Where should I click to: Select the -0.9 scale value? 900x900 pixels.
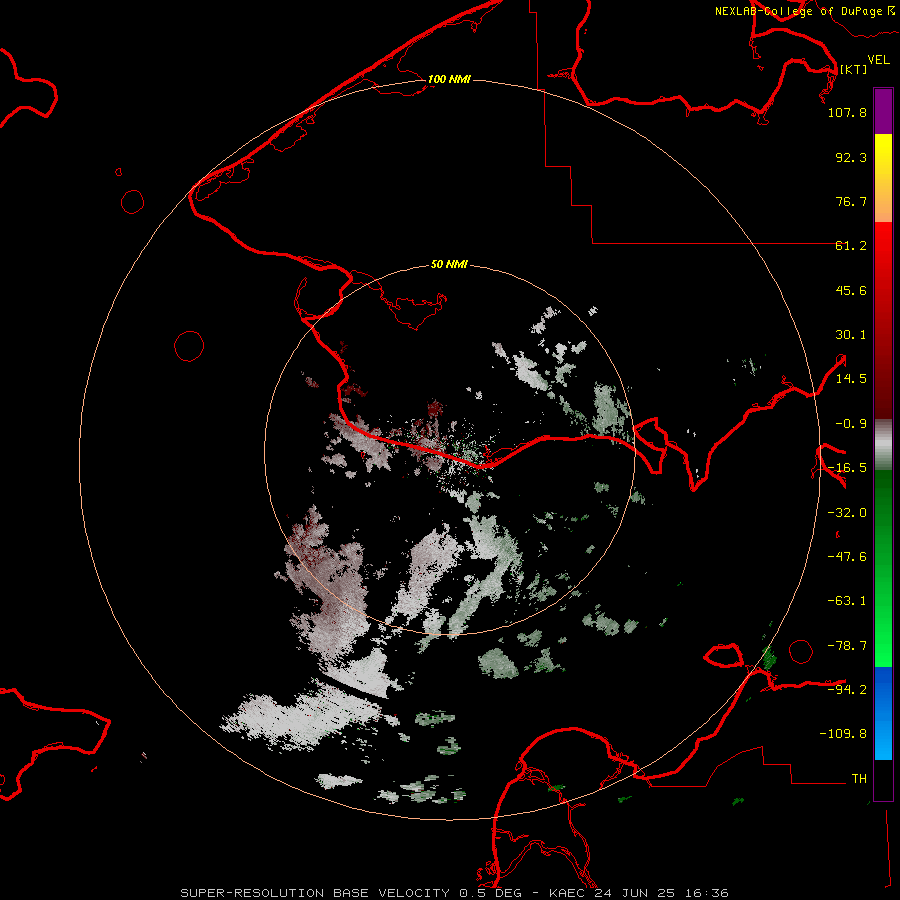click(x=851, y=424)
